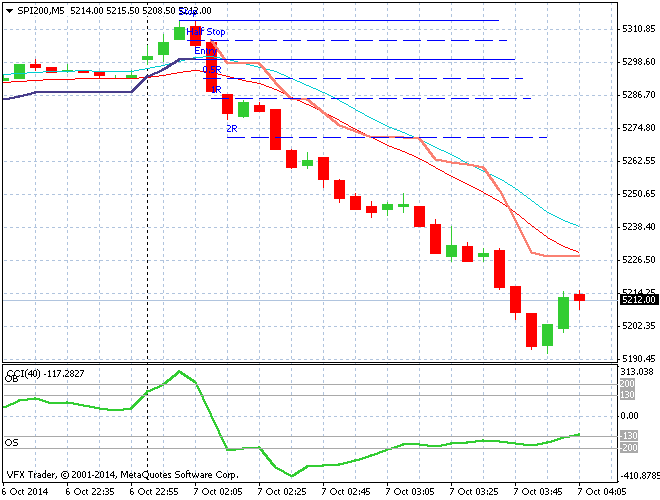Click the 130 level tag on CCI scale
Image resolution: width=660 pixels, height=500 pixels.
point(627,395)
